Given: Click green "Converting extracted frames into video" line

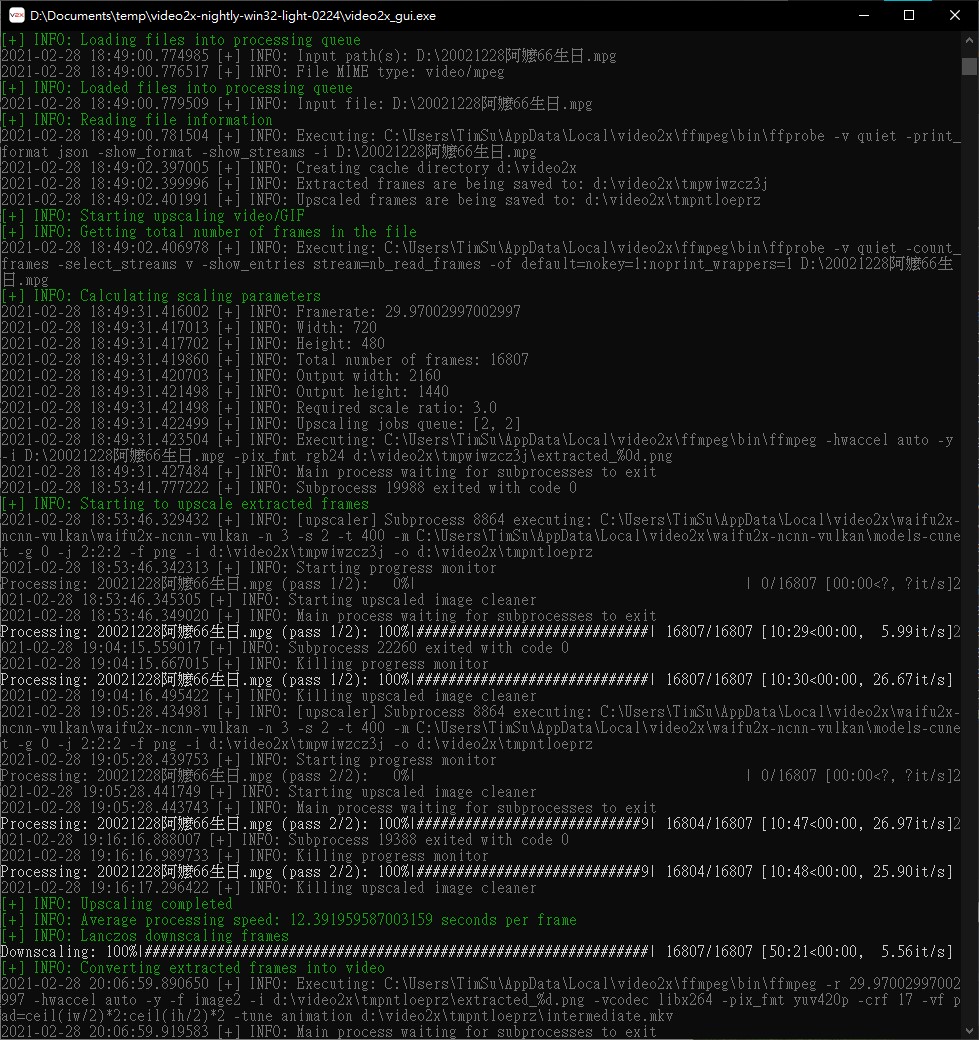Looking at the screenshot, I should coord(193,968).
